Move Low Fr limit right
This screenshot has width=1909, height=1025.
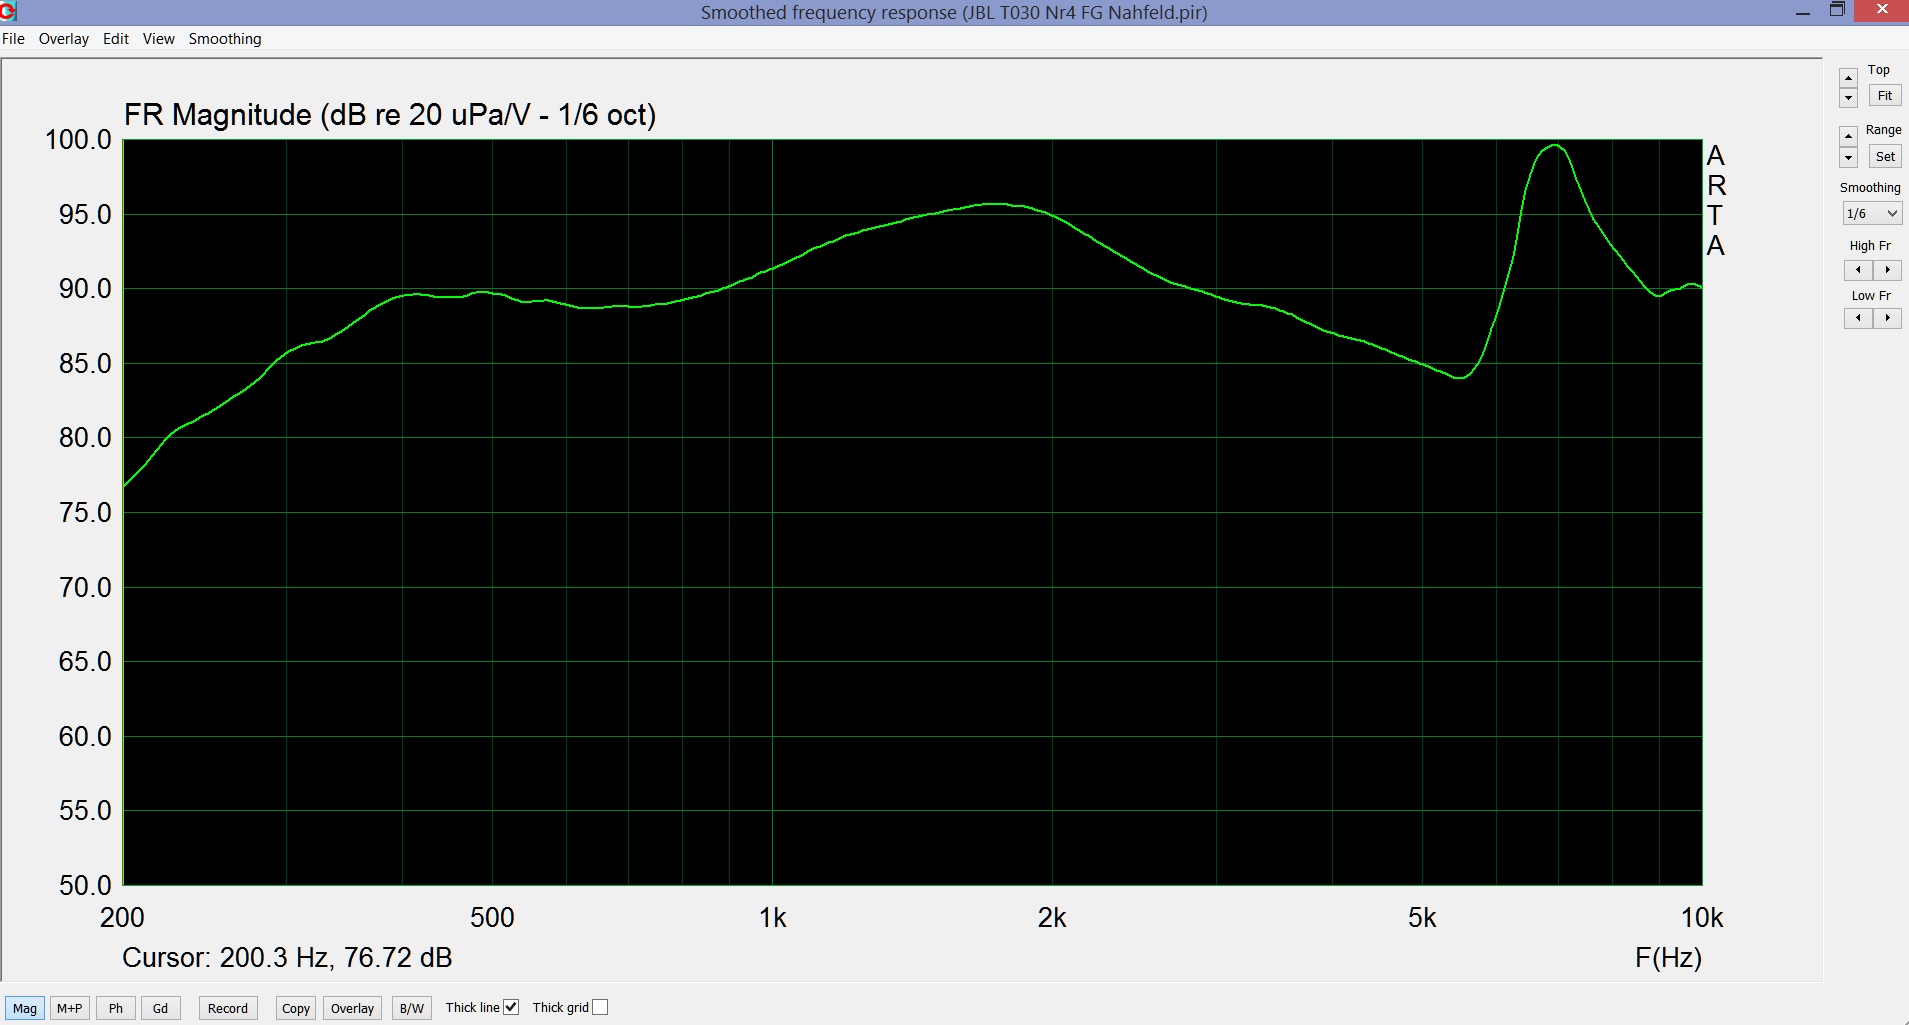pyautogui.click(x=1886, y=318)
